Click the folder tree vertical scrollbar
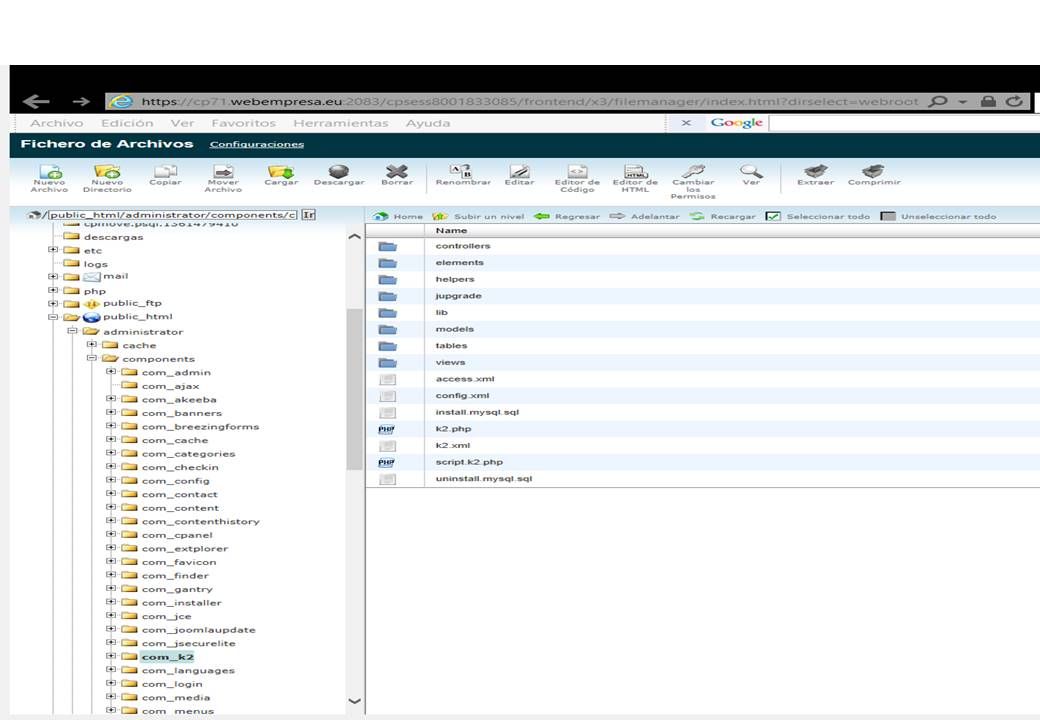This screenshot has height=720, width=1040. 355,390
